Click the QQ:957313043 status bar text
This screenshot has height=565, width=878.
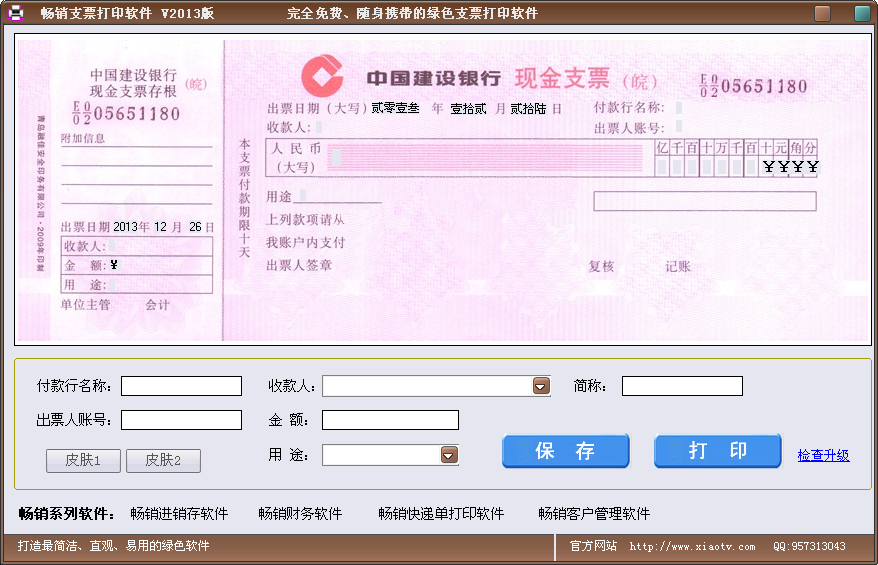(x=809, y=546)
